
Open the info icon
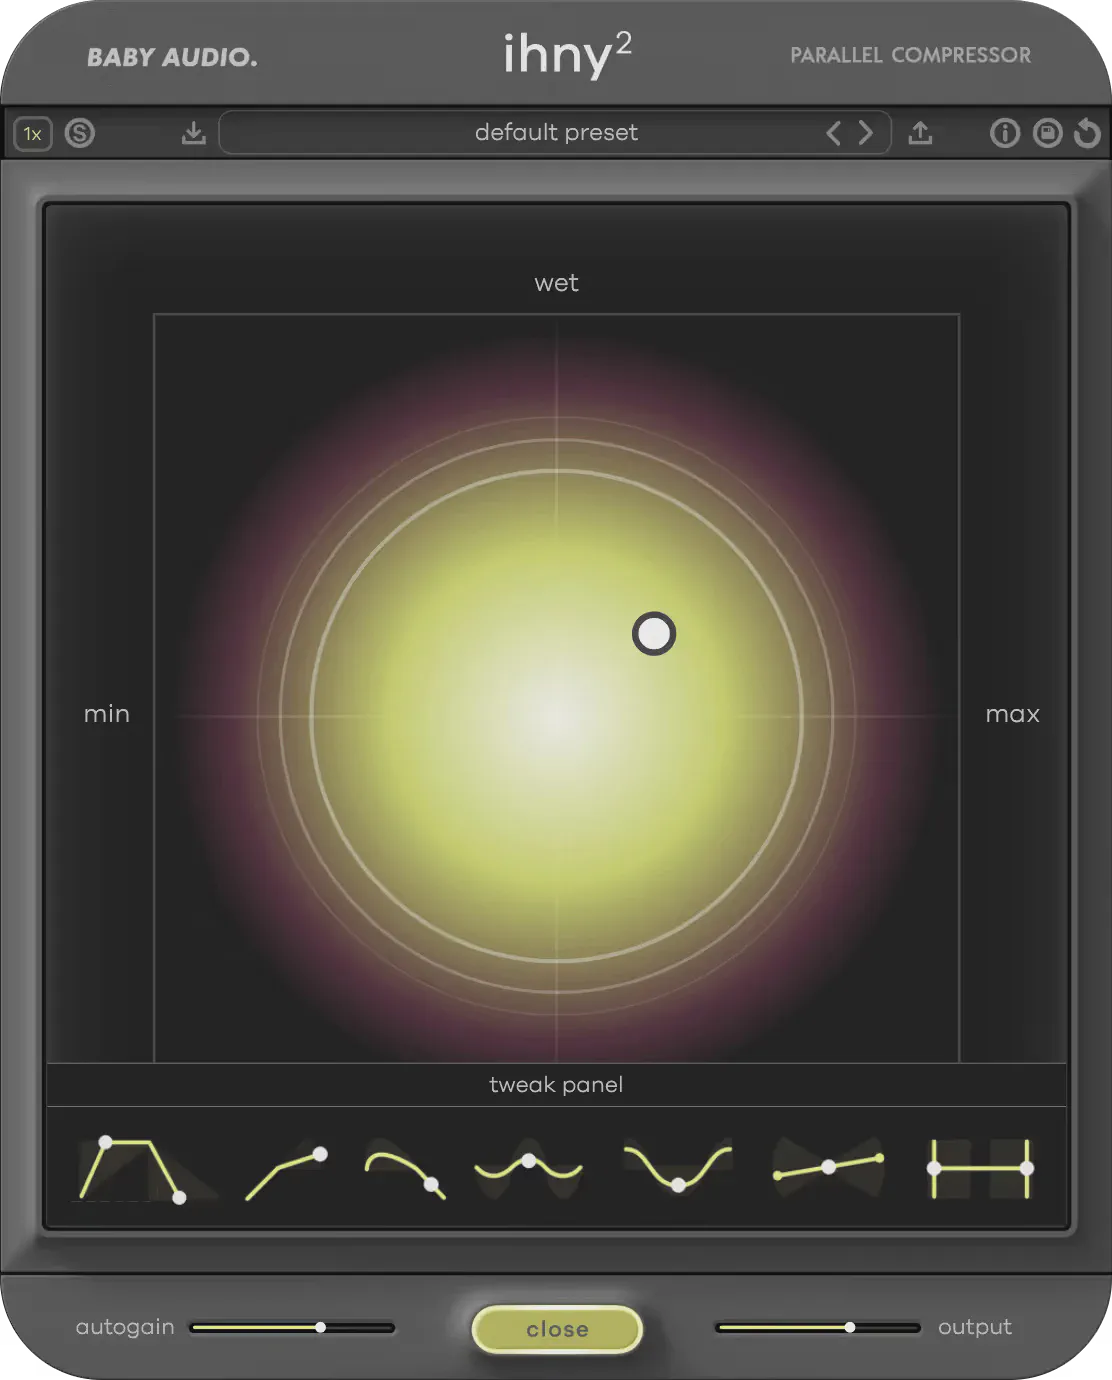pos(1004,133)
